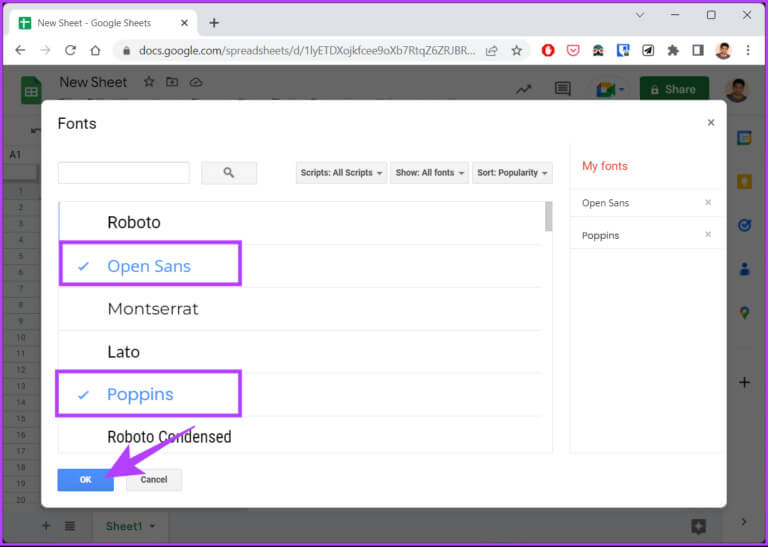Open the Sort: Popularity dropdown
The width and height of the screenshot is (768, 547).
pos(512,173)
